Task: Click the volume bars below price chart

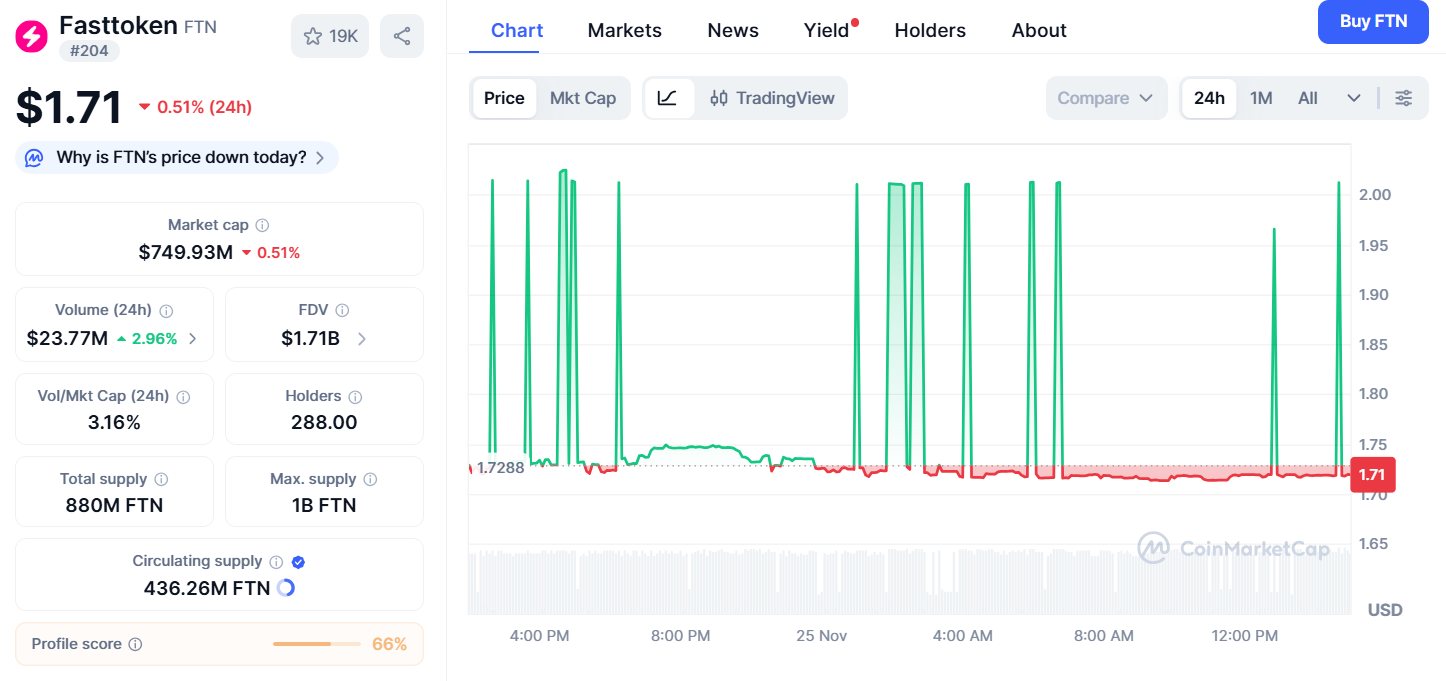Action: click(x=900, y=580)
